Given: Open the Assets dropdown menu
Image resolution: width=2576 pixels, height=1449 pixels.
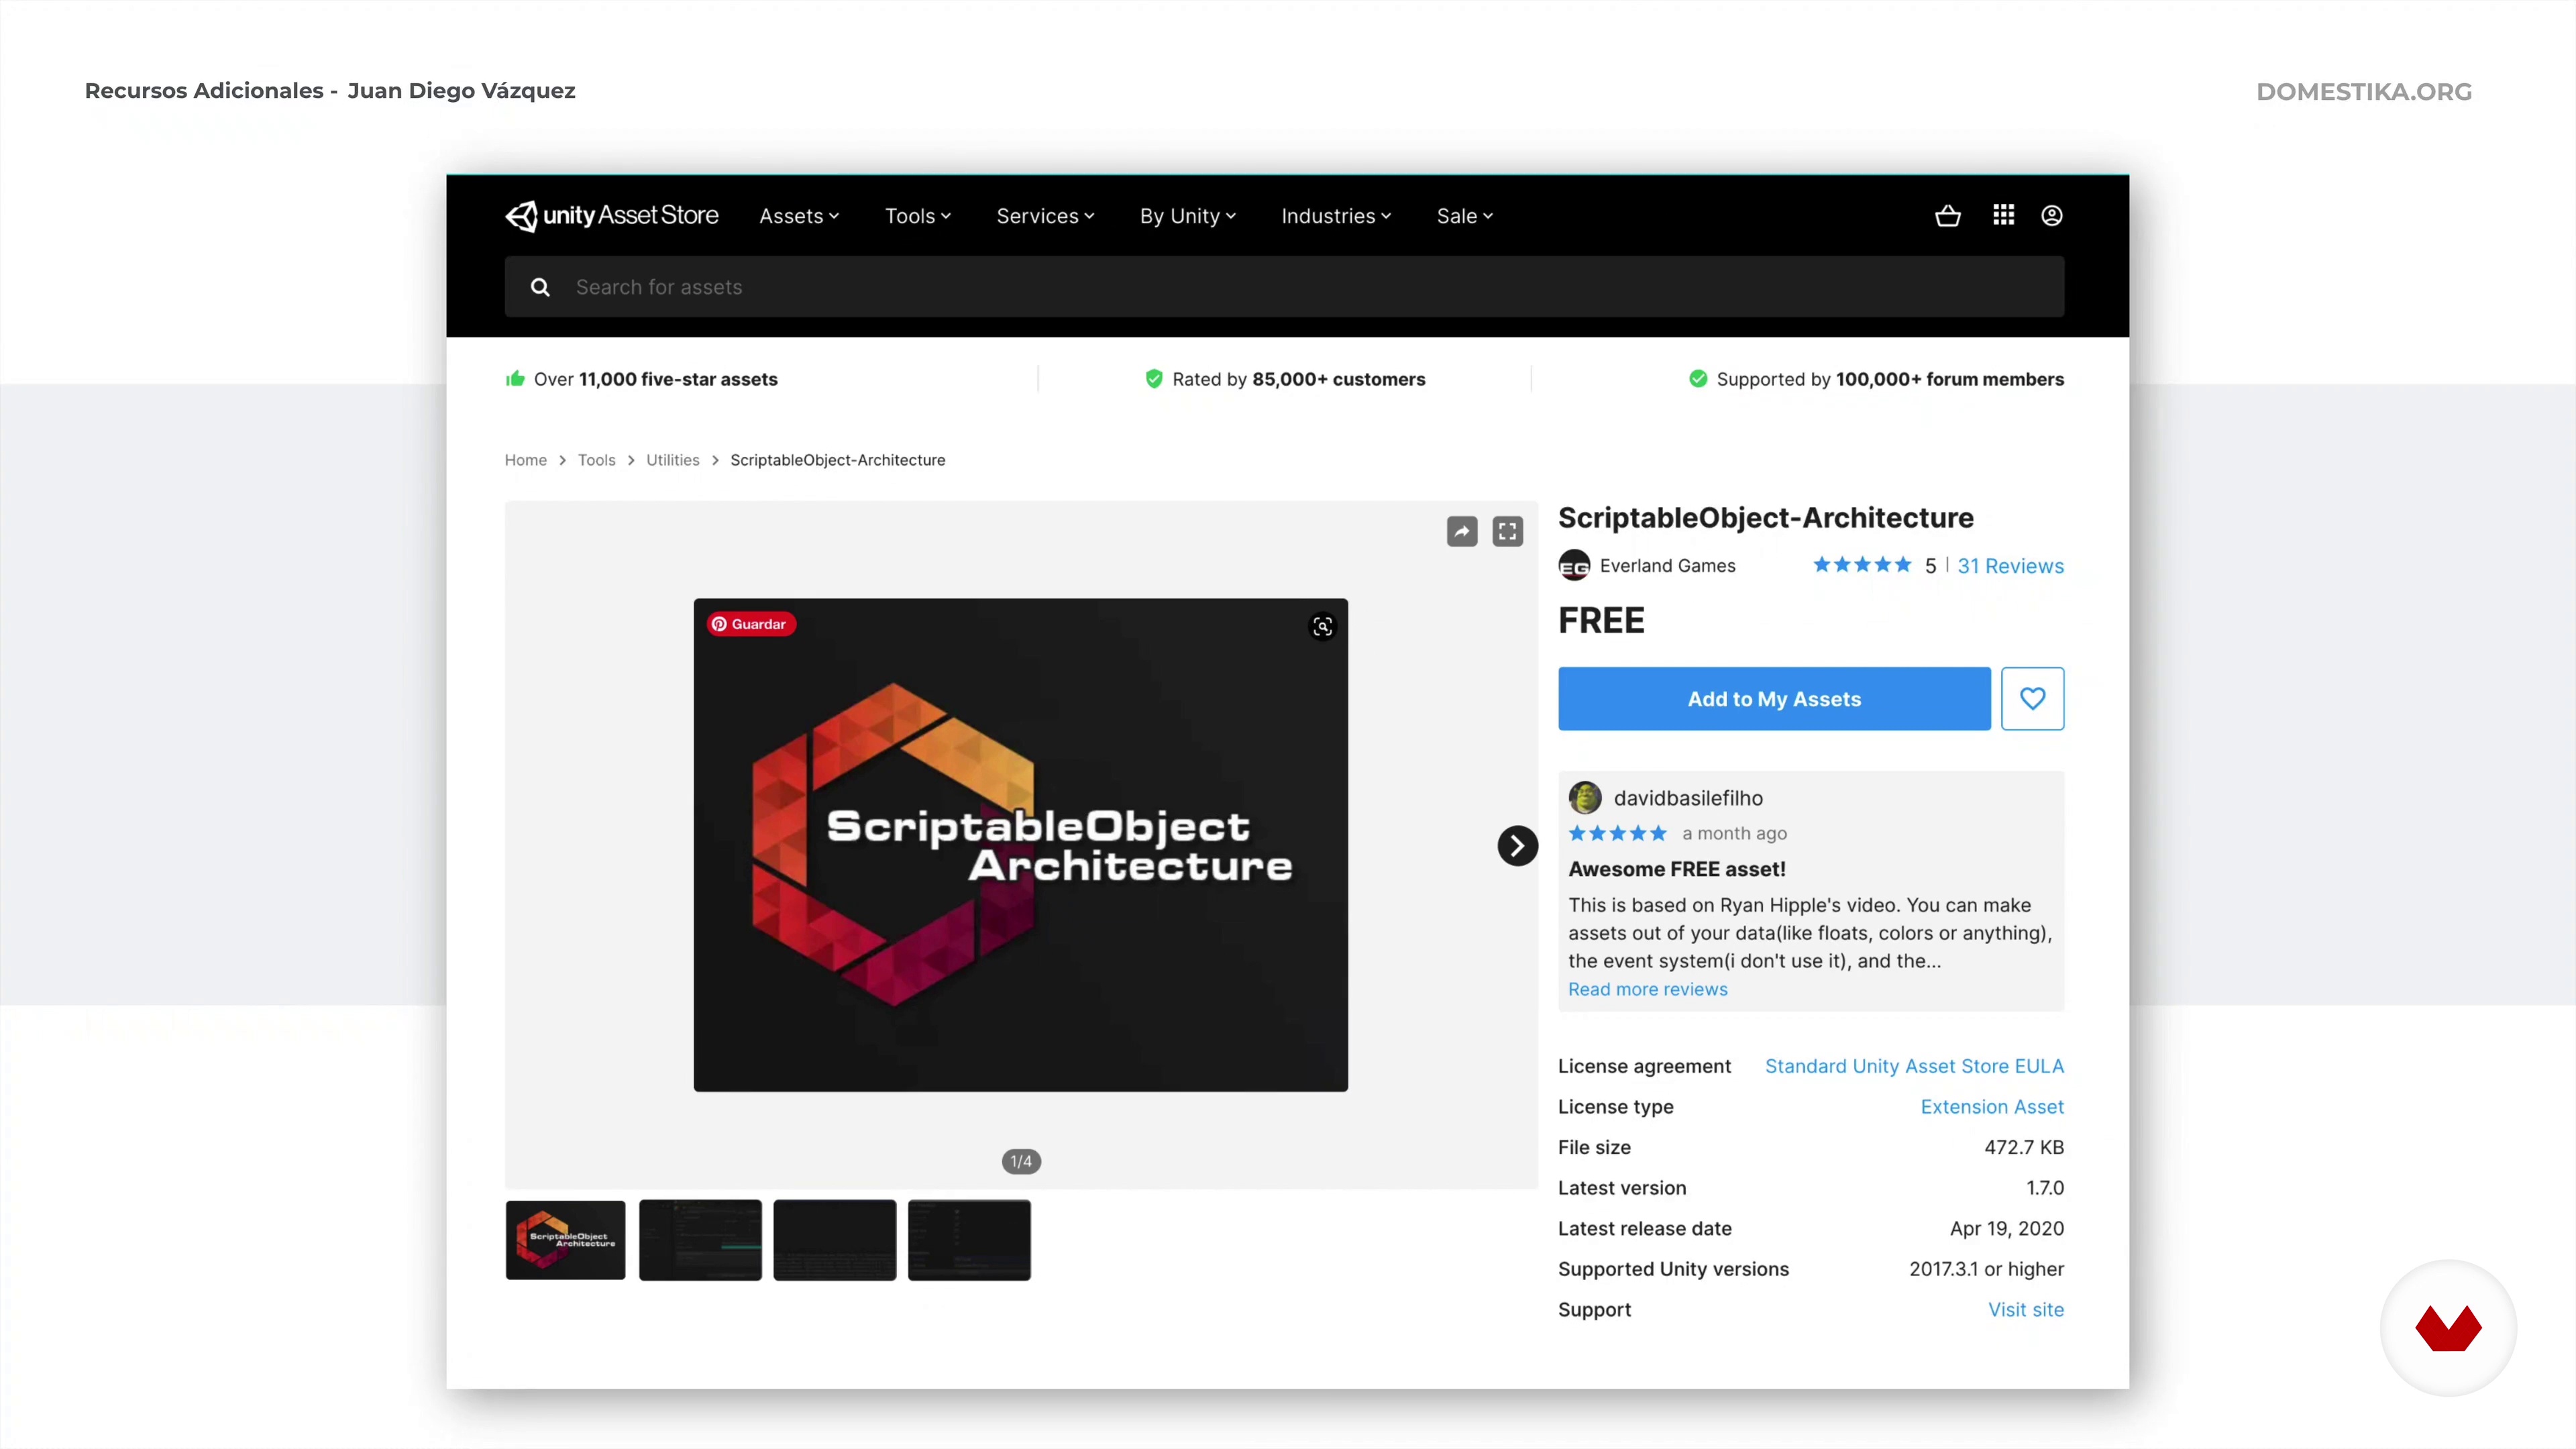Looking at the screenshot, I should click(799, 216).
